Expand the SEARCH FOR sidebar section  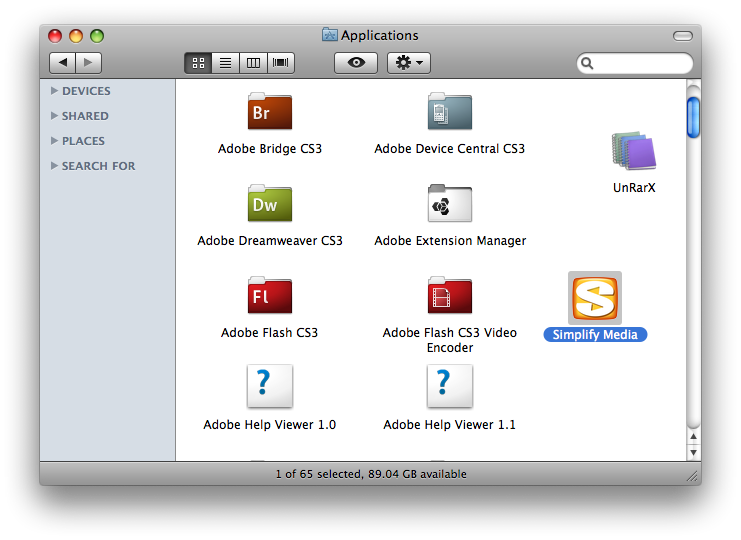tap(54, 166)
